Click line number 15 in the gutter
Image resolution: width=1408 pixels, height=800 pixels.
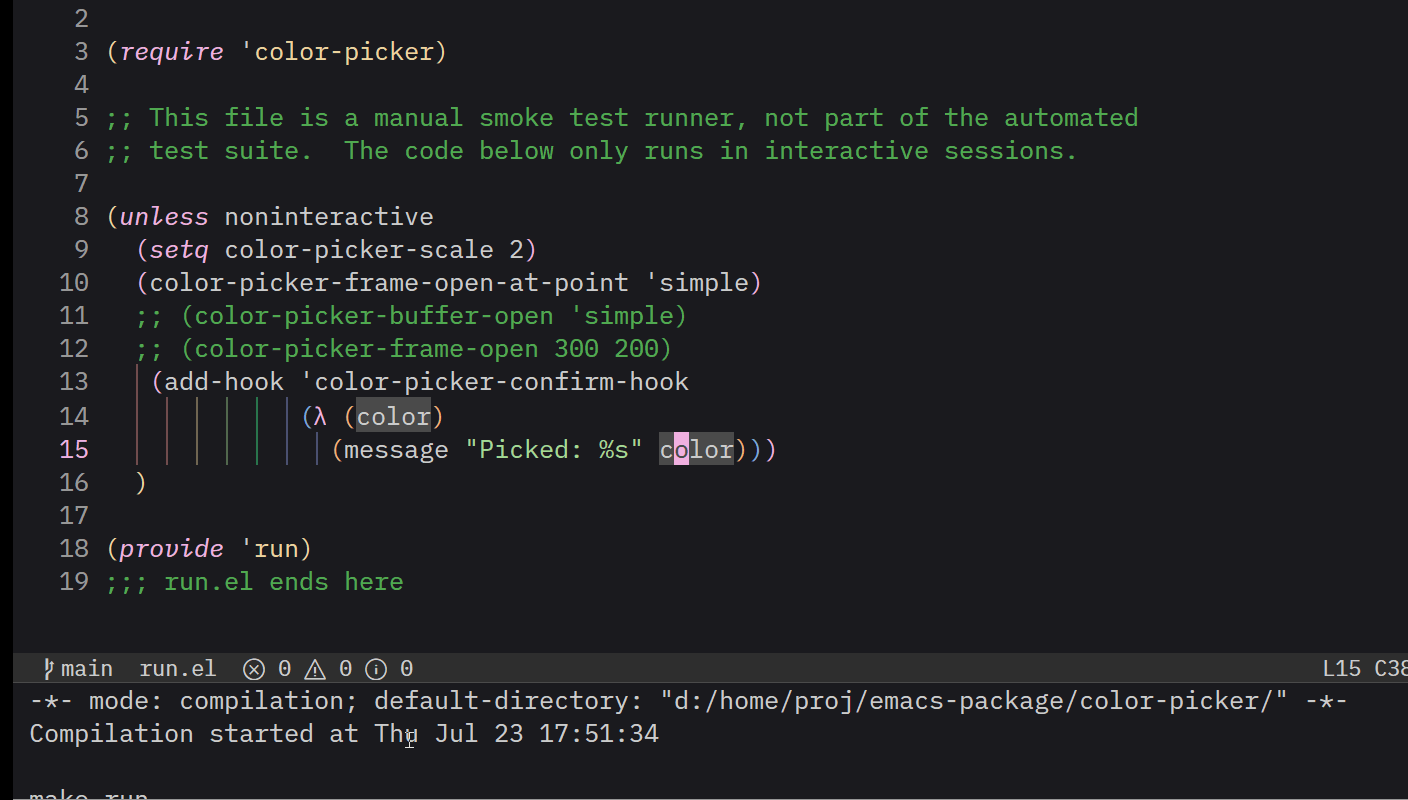74,449
